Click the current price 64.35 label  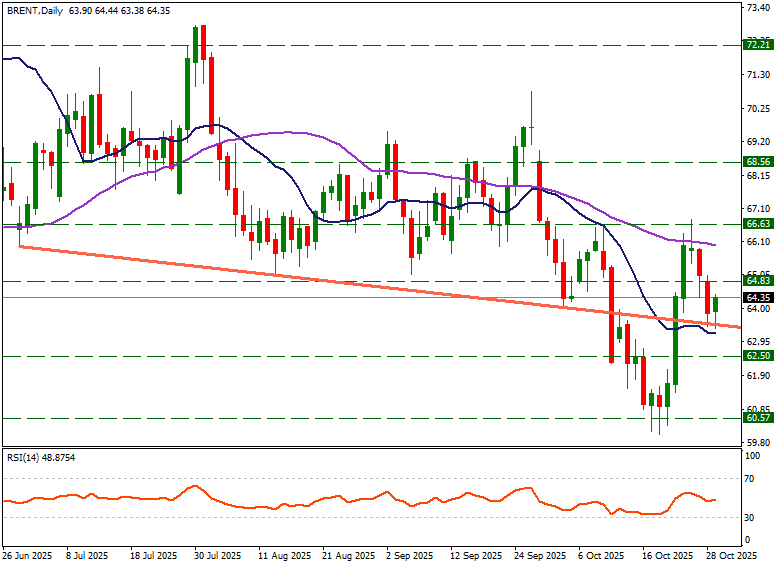pos(758,298)
